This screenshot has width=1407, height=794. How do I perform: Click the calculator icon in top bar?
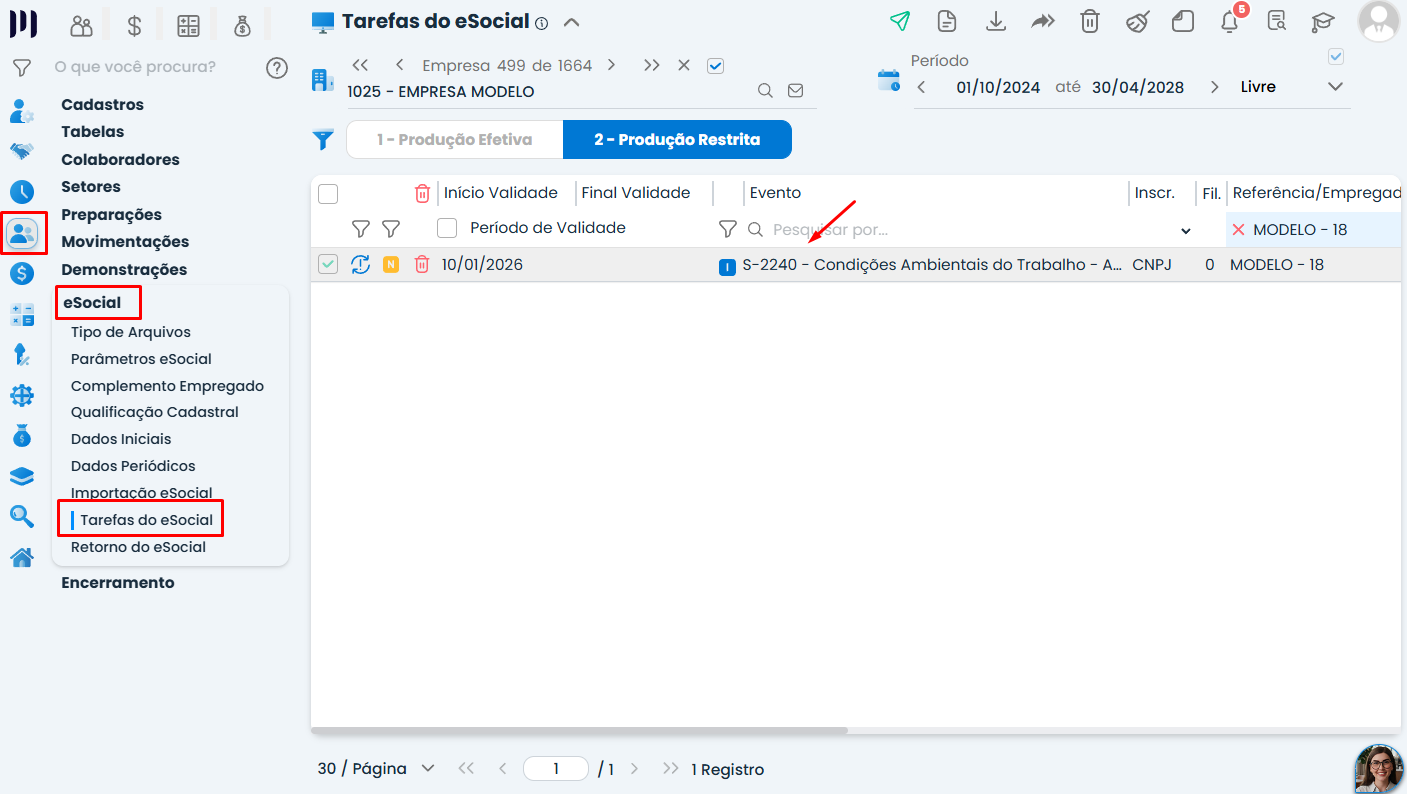(188, 26)
